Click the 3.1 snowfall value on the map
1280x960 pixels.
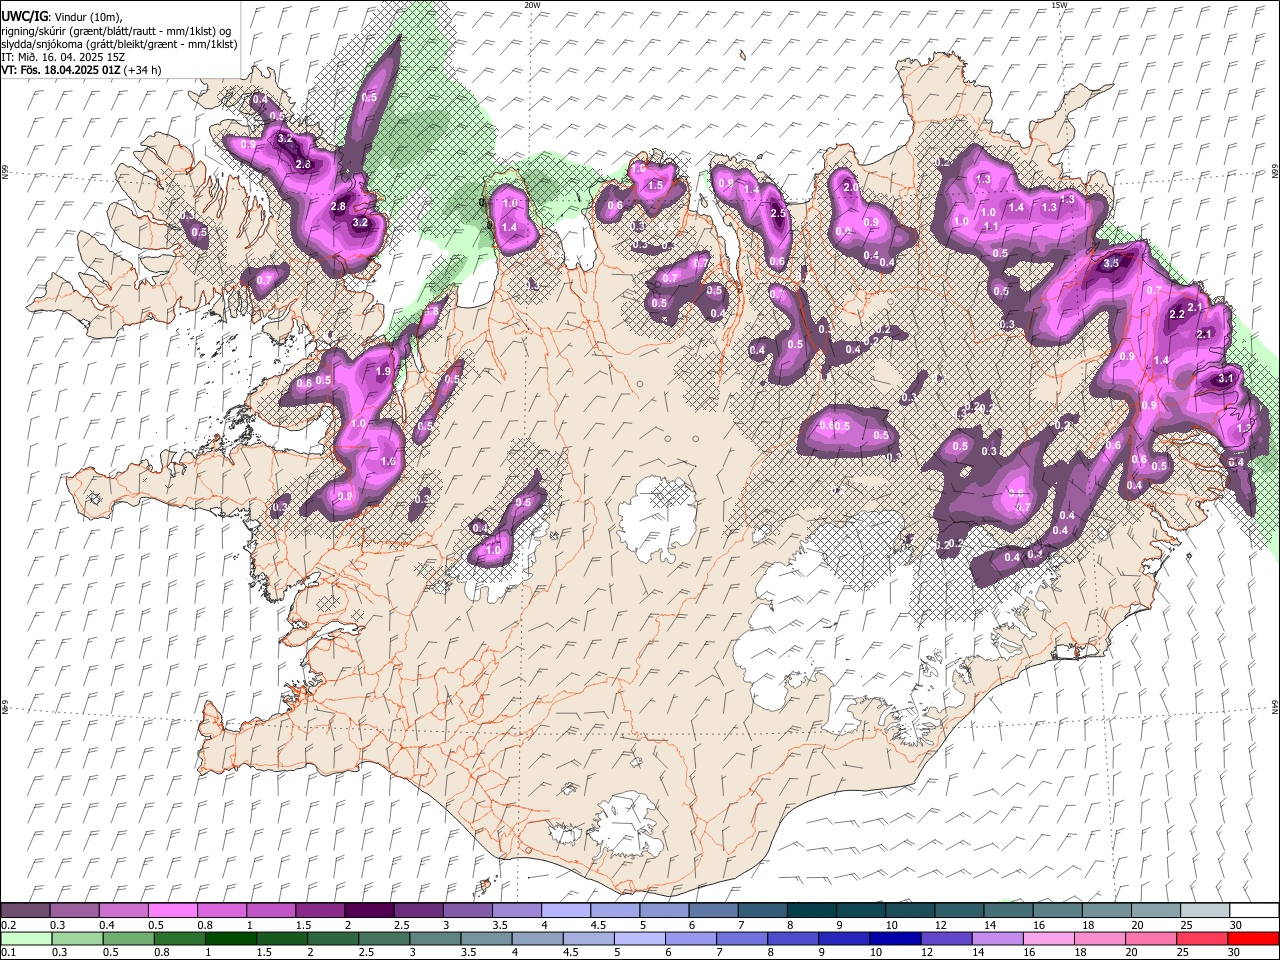coord(1227,379)
